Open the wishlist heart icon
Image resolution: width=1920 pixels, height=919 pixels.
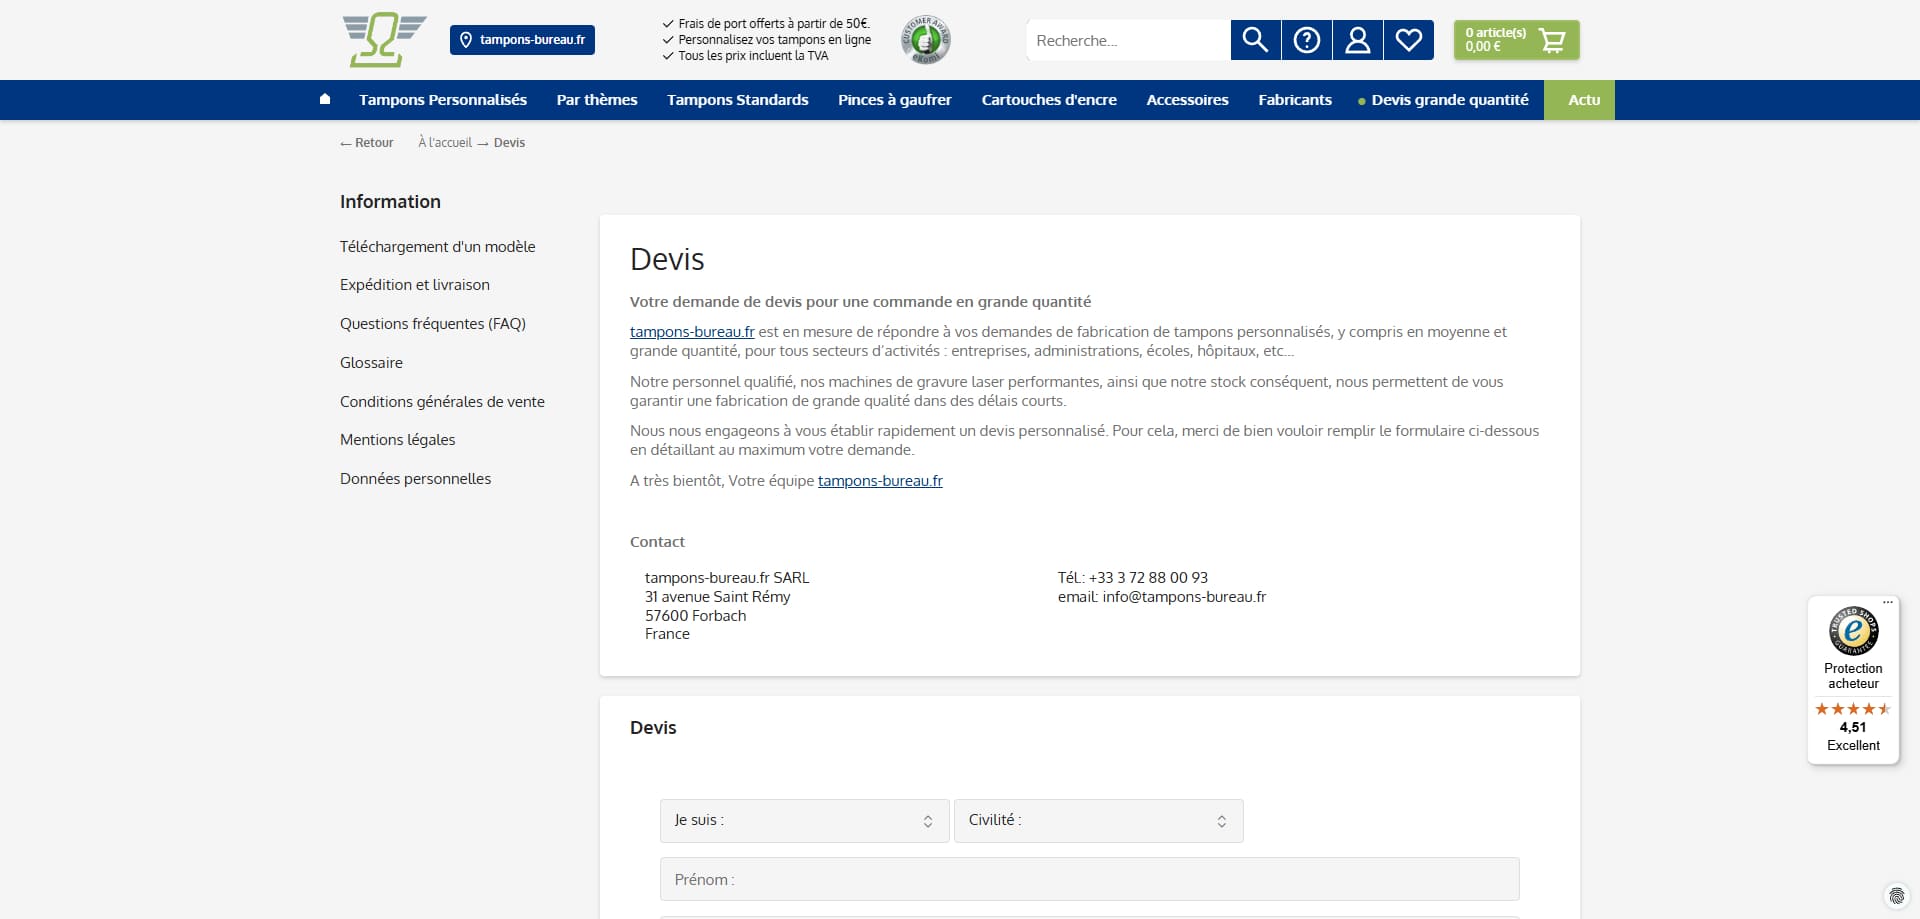click(1409, 40)
